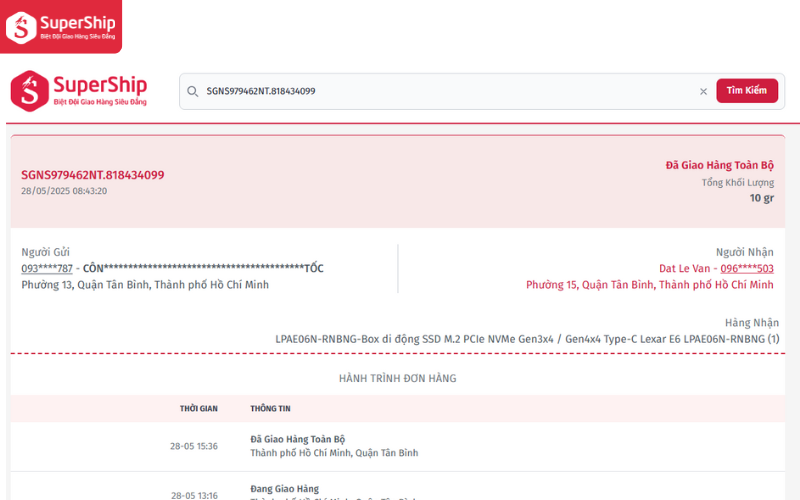Clear the search field with X icon
800x500 pixels.
click(703, 91)
